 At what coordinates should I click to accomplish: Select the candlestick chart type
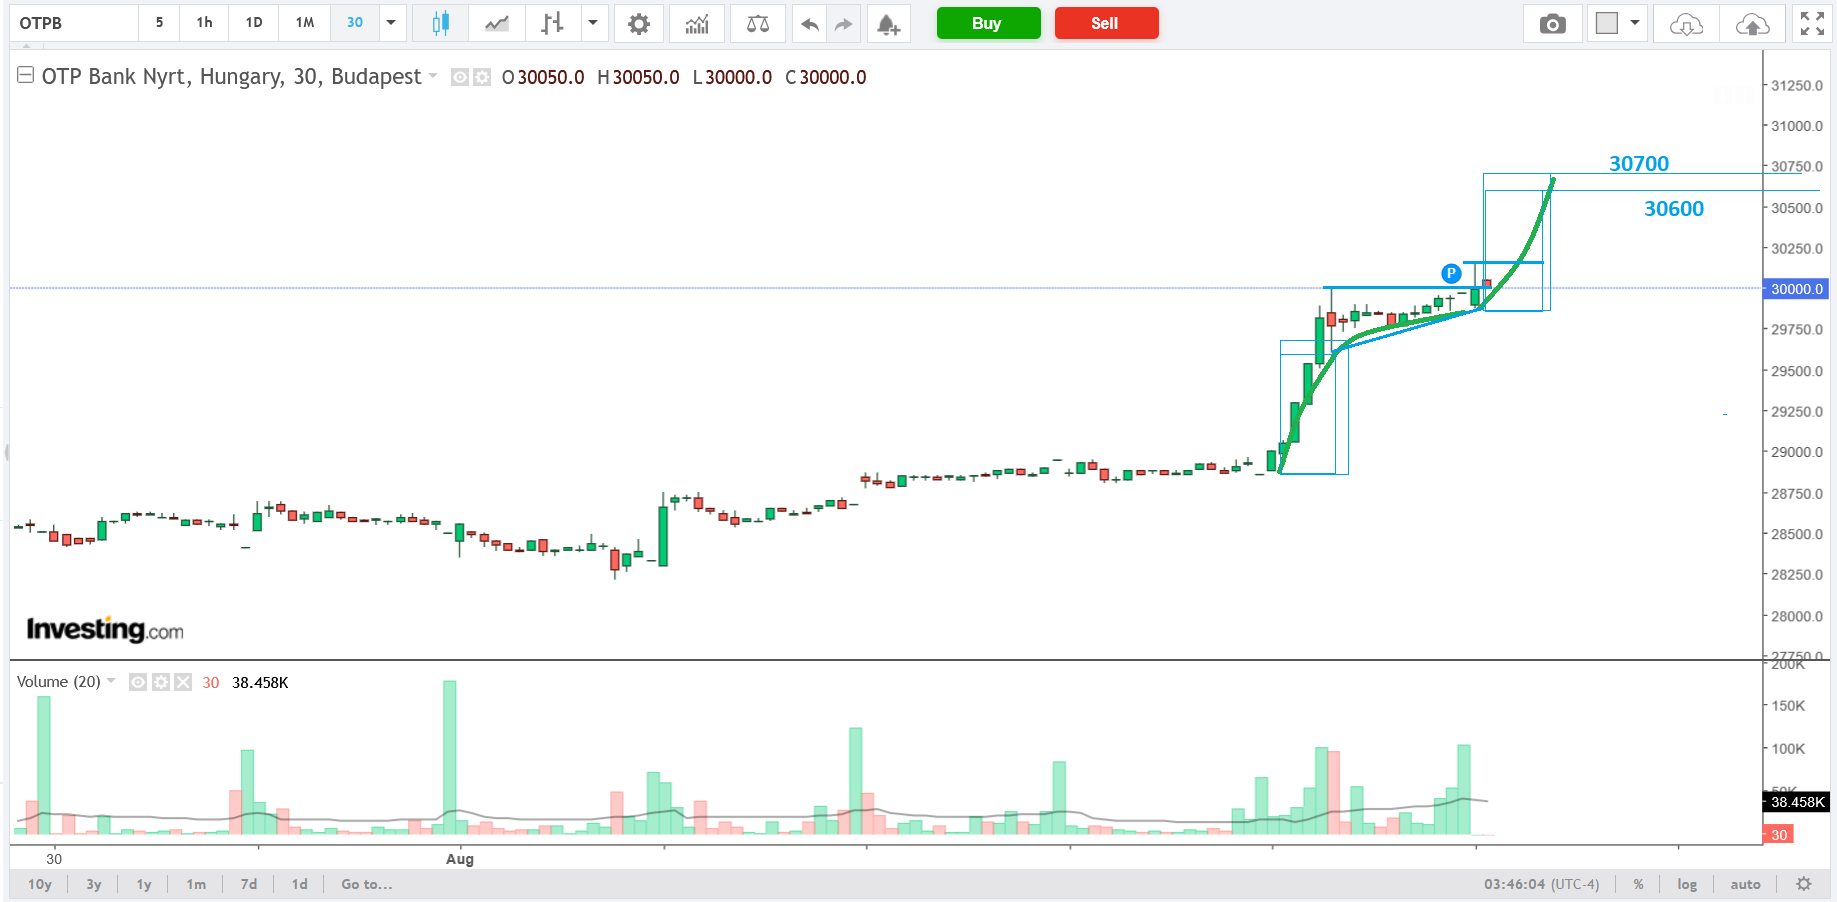click(440, 23)
